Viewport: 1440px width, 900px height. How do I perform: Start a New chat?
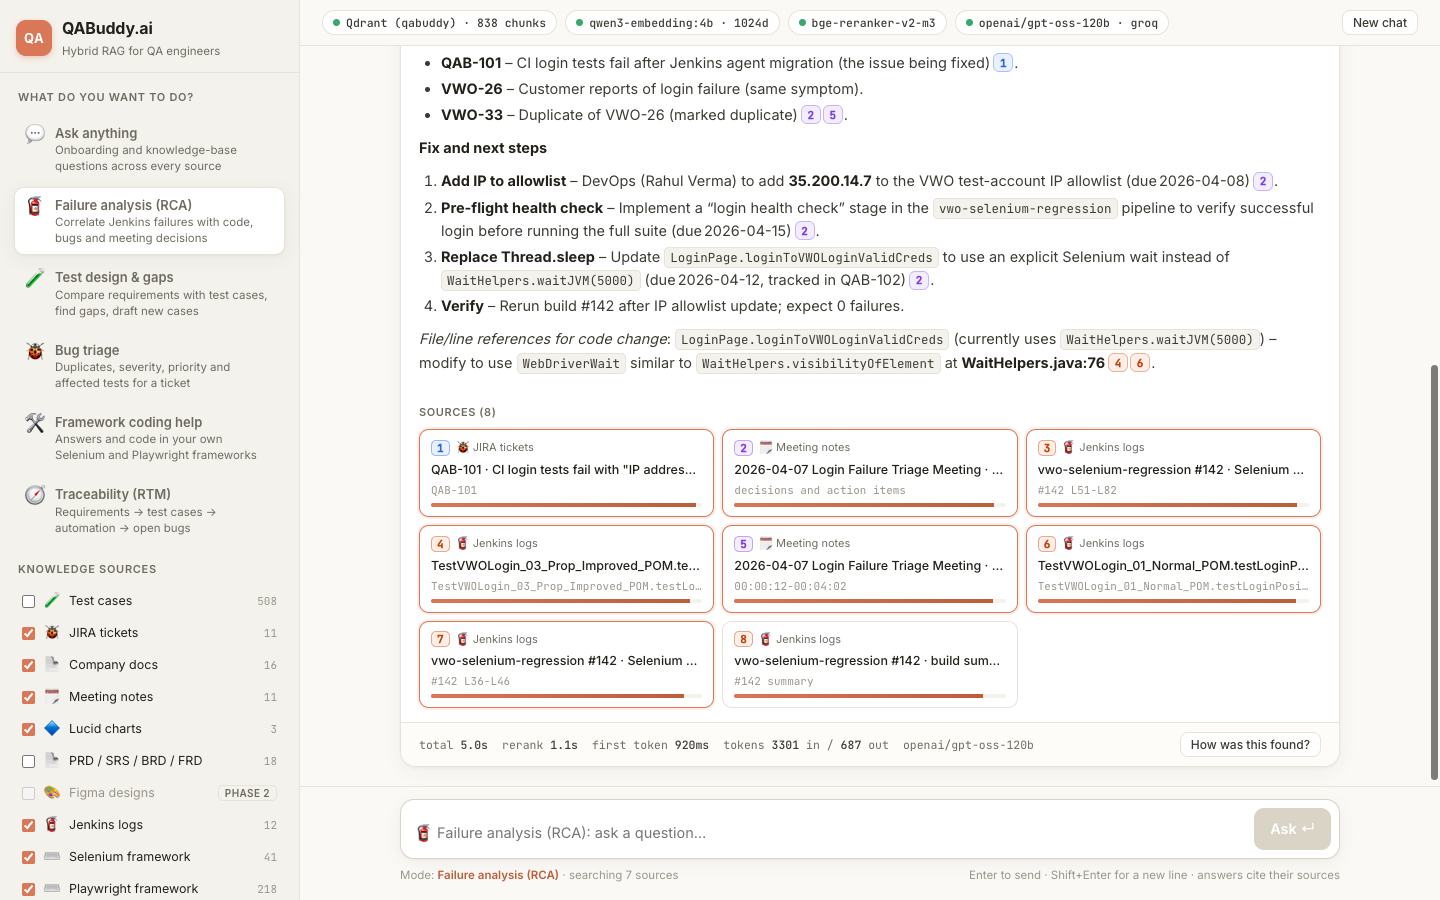[1380, 23]
